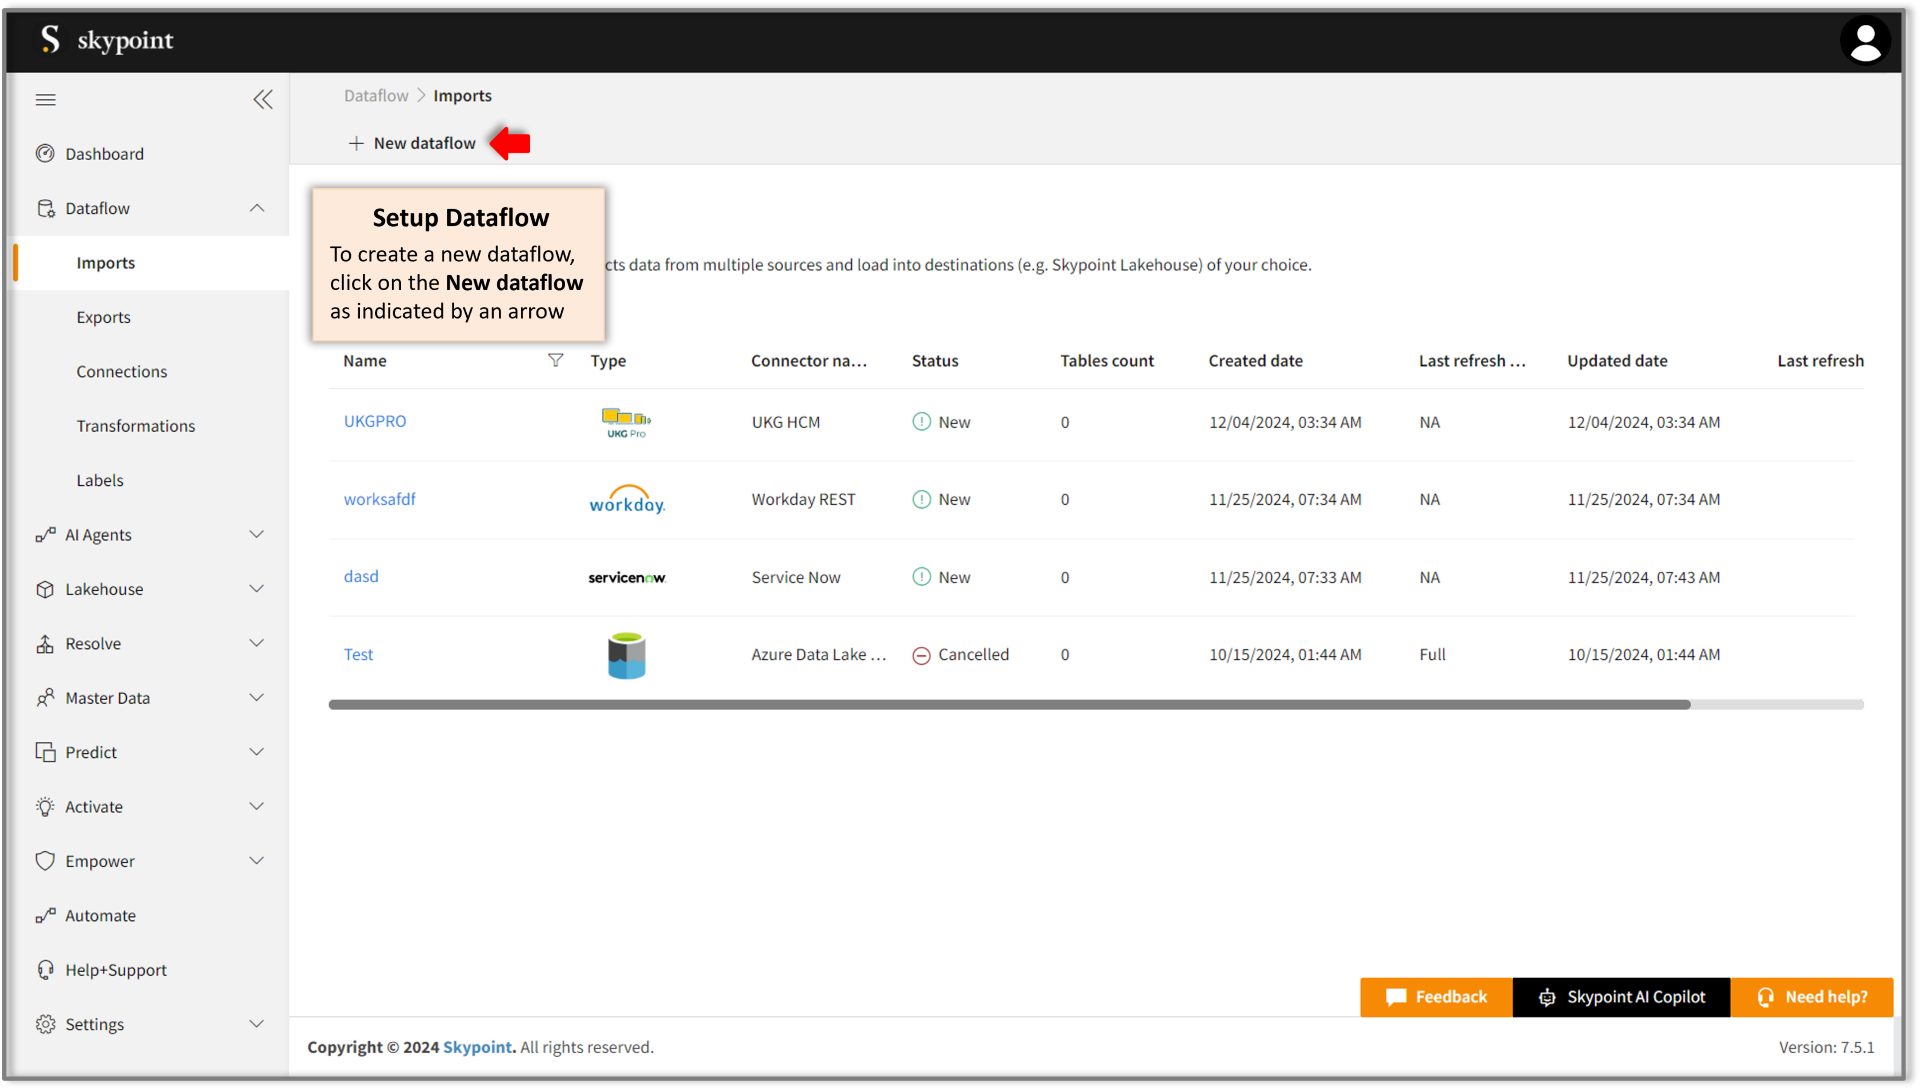The image size is (1920, 1089).
Task: Click Dataflow in the breadcrumb
Action: pos(376,96)
